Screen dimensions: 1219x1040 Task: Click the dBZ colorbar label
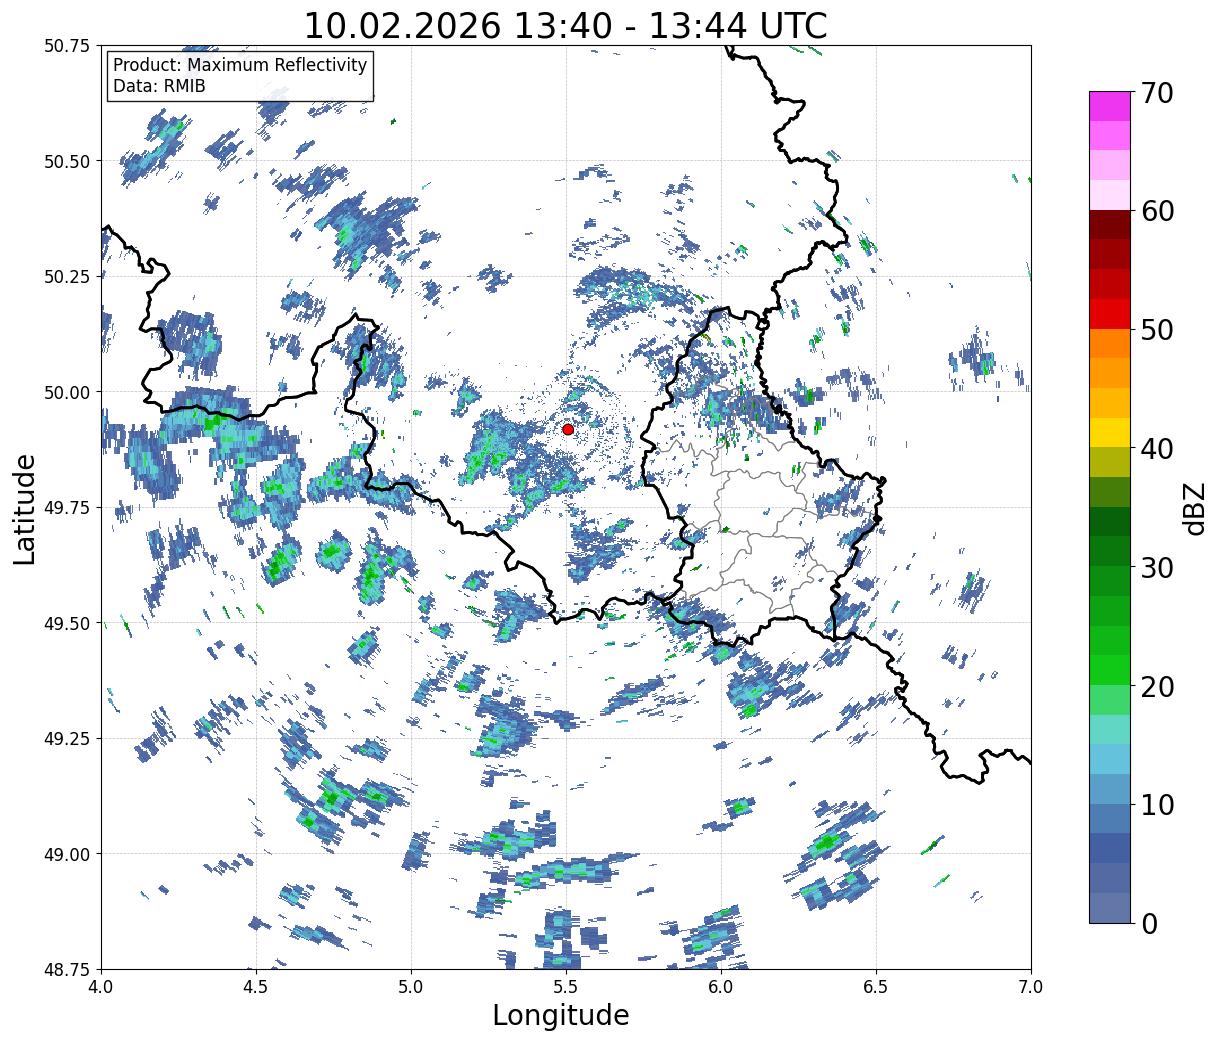click(x=1195, y=507)
